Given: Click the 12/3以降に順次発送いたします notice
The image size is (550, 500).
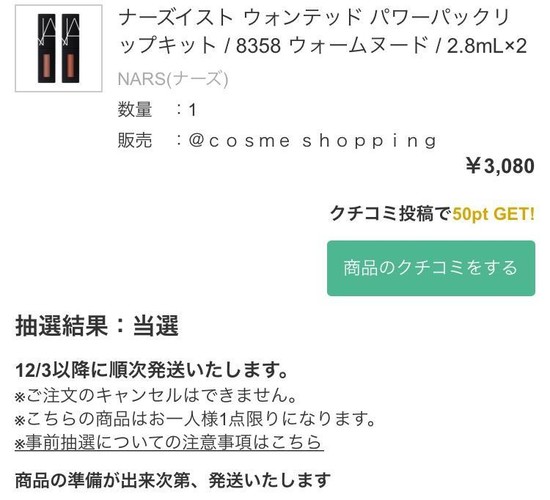Looking at the screenshot, I should 152,369.
